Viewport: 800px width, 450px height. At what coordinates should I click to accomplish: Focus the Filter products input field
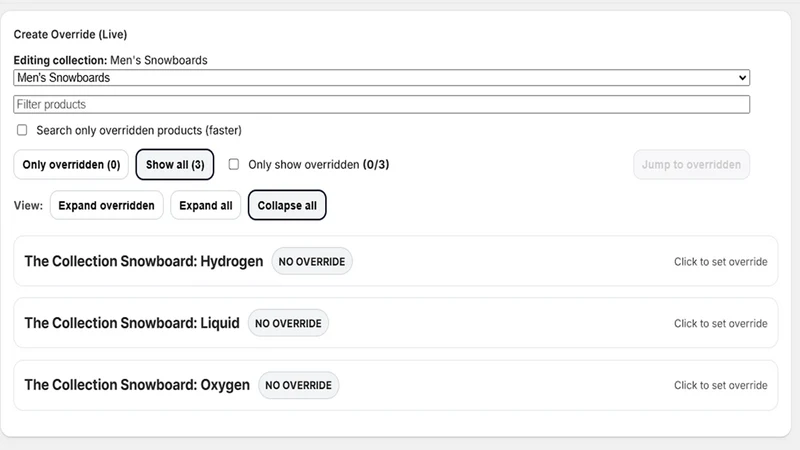click(381, 104)
